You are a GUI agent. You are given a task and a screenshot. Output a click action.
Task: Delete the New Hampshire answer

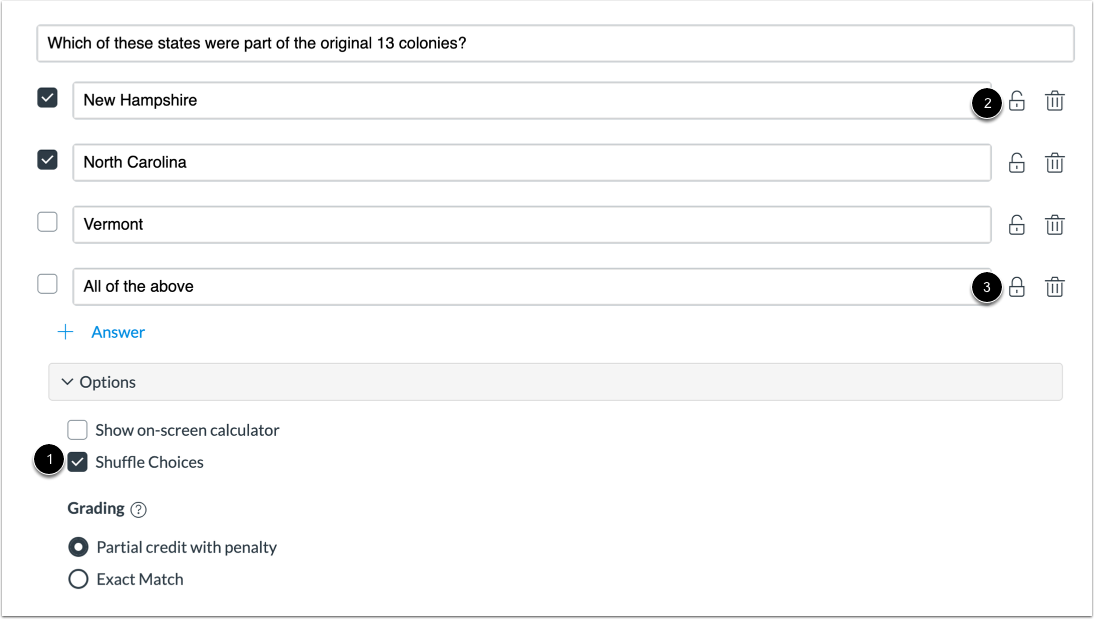click(1054, 101)
